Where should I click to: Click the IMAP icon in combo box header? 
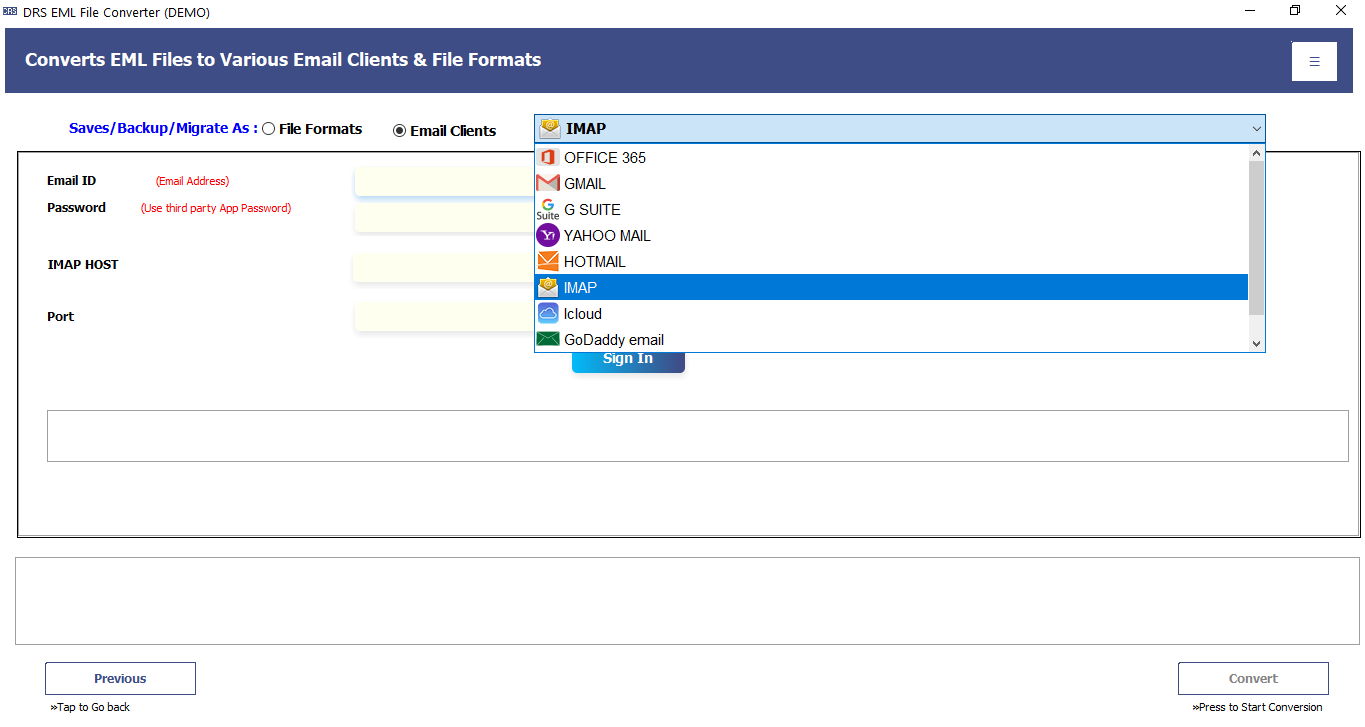pyautogui.click(x=549, y=128)
